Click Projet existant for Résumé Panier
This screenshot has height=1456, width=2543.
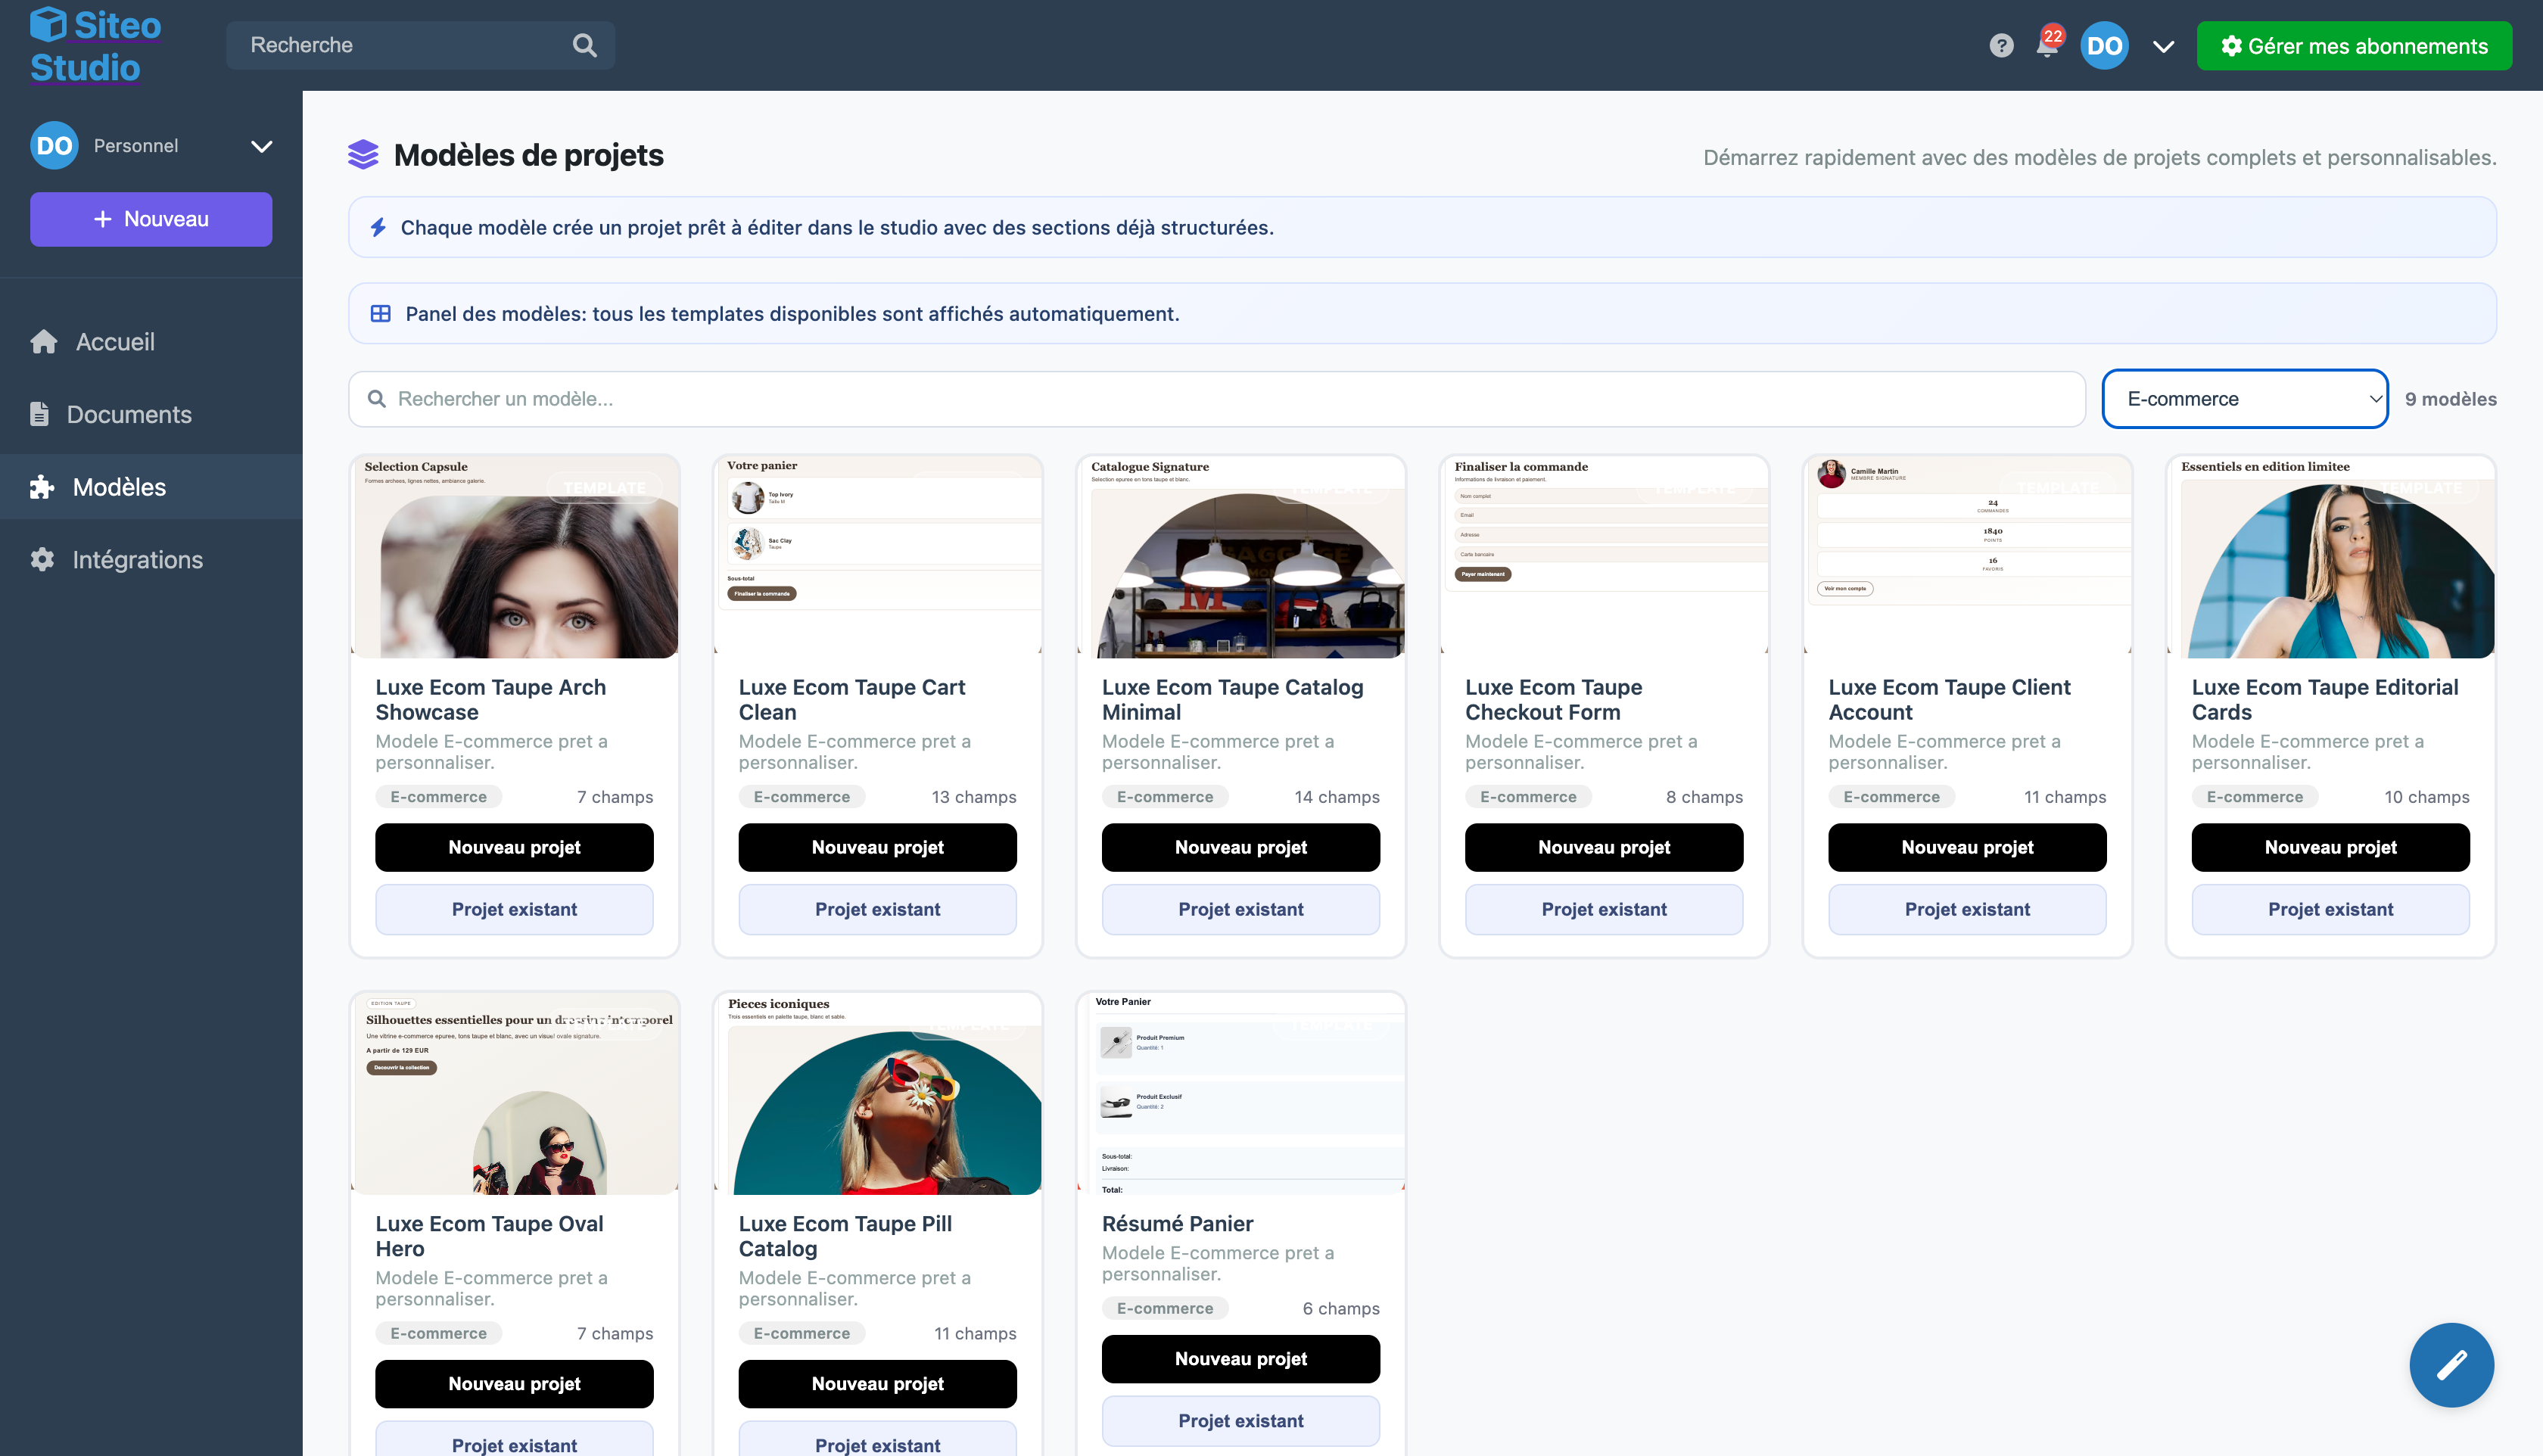1240,1420
